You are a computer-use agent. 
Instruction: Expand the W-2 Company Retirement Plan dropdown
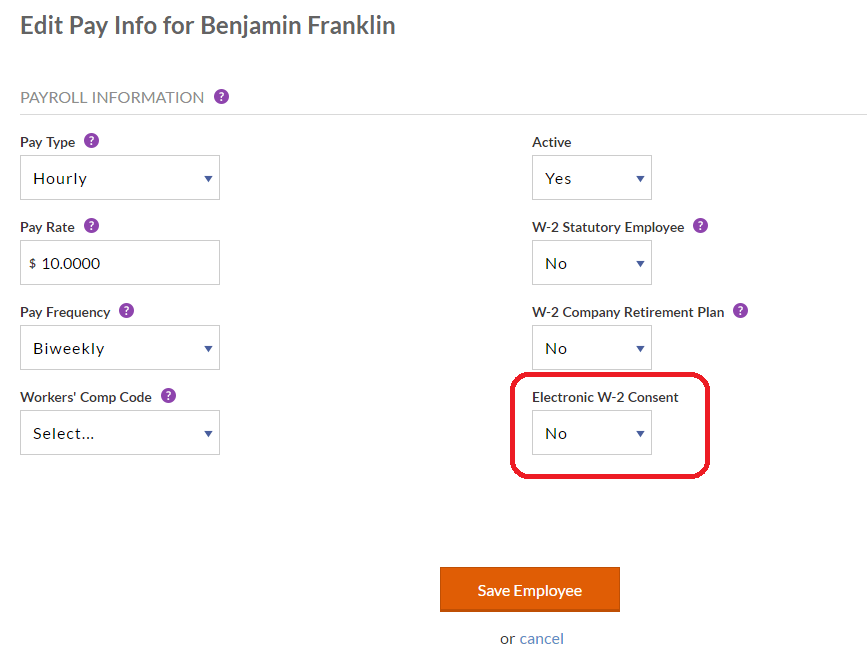click(x=592, y=348)
